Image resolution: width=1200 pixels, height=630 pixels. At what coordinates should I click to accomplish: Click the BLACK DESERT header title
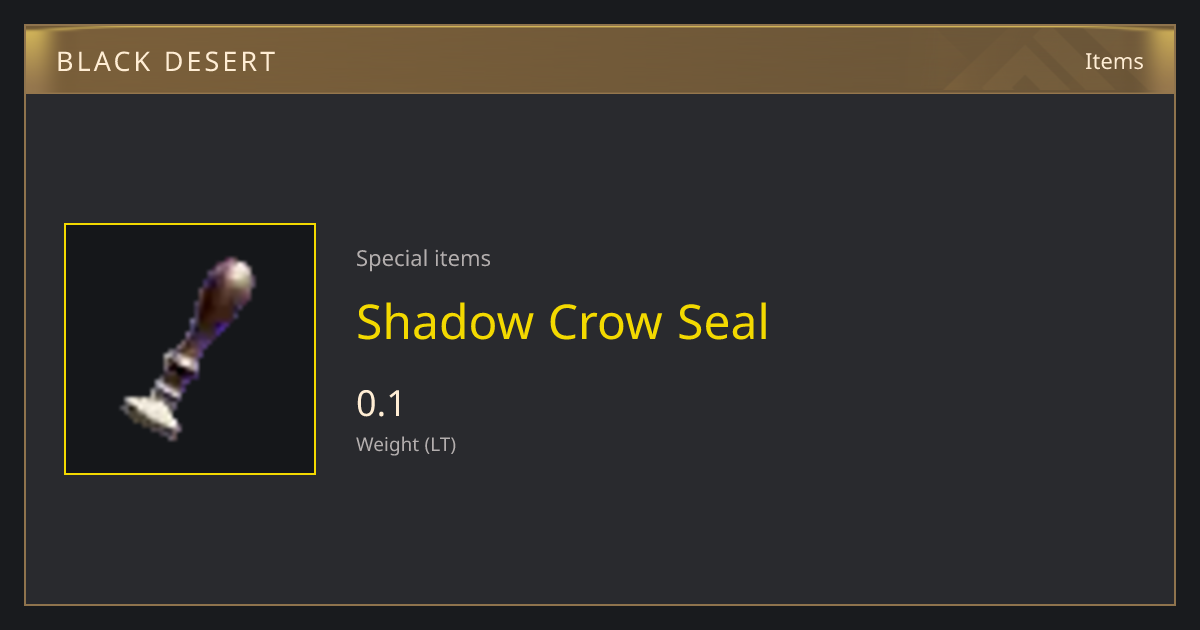coord(166,62)
